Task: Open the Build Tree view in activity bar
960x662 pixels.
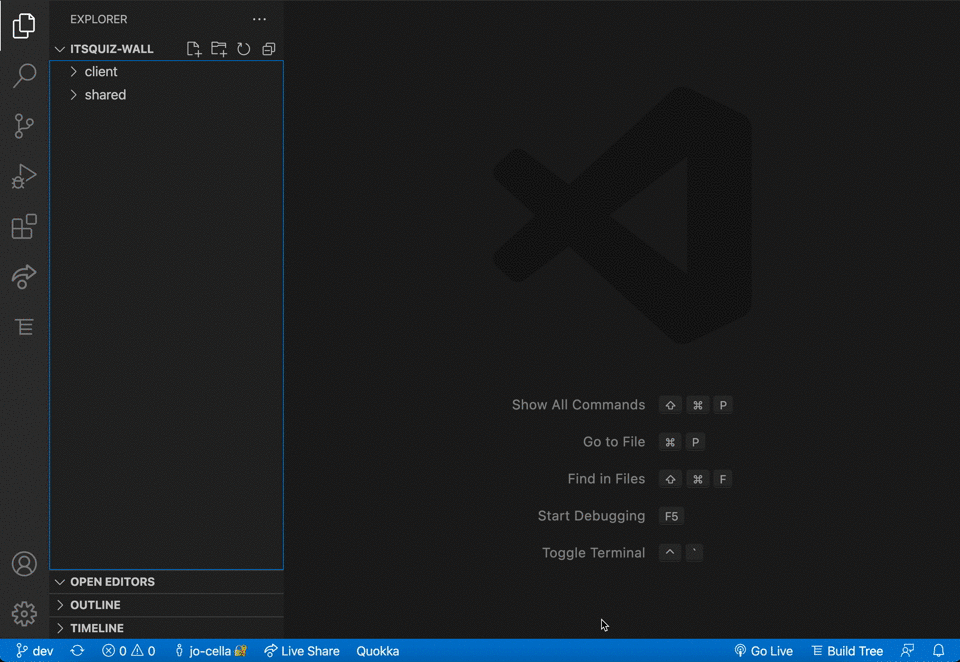Action: [x=24, y=327]
